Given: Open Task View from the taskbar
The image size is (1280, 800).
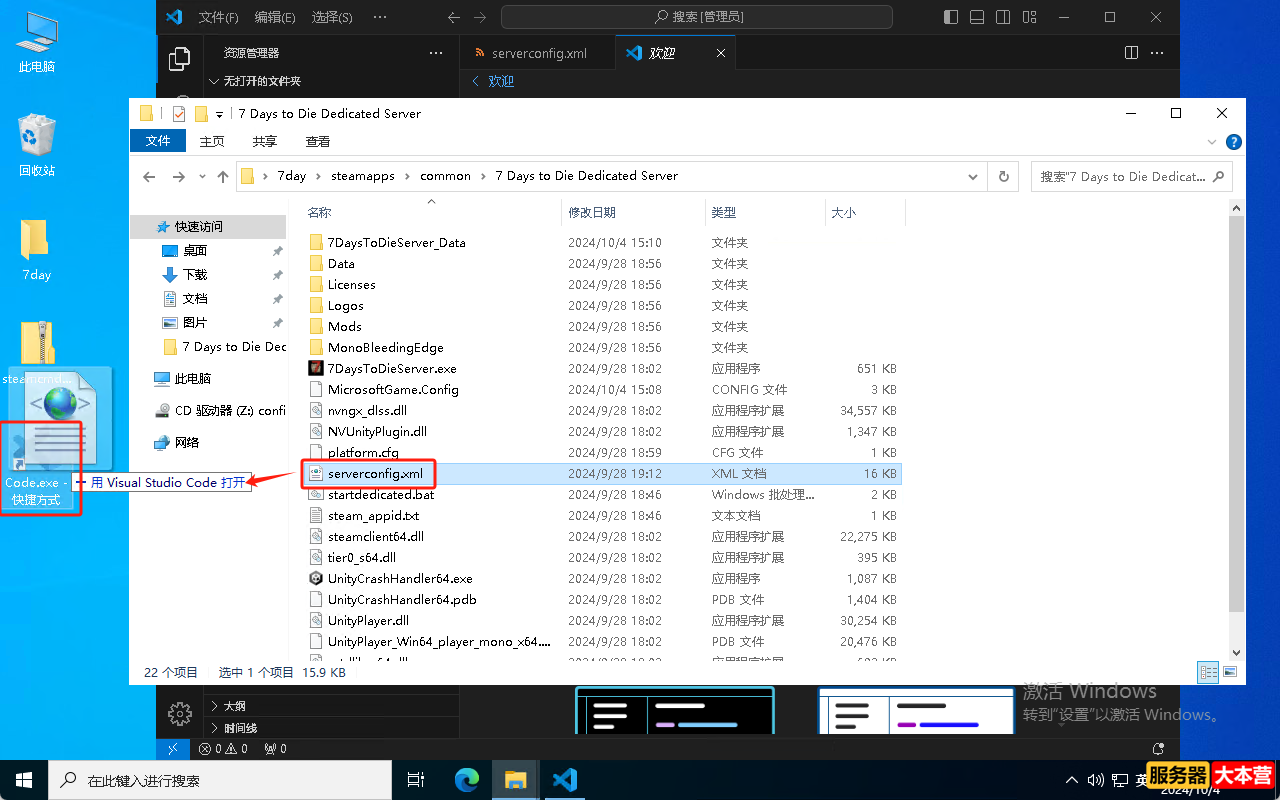Looking at the screenshot, I should click(417, 780).
